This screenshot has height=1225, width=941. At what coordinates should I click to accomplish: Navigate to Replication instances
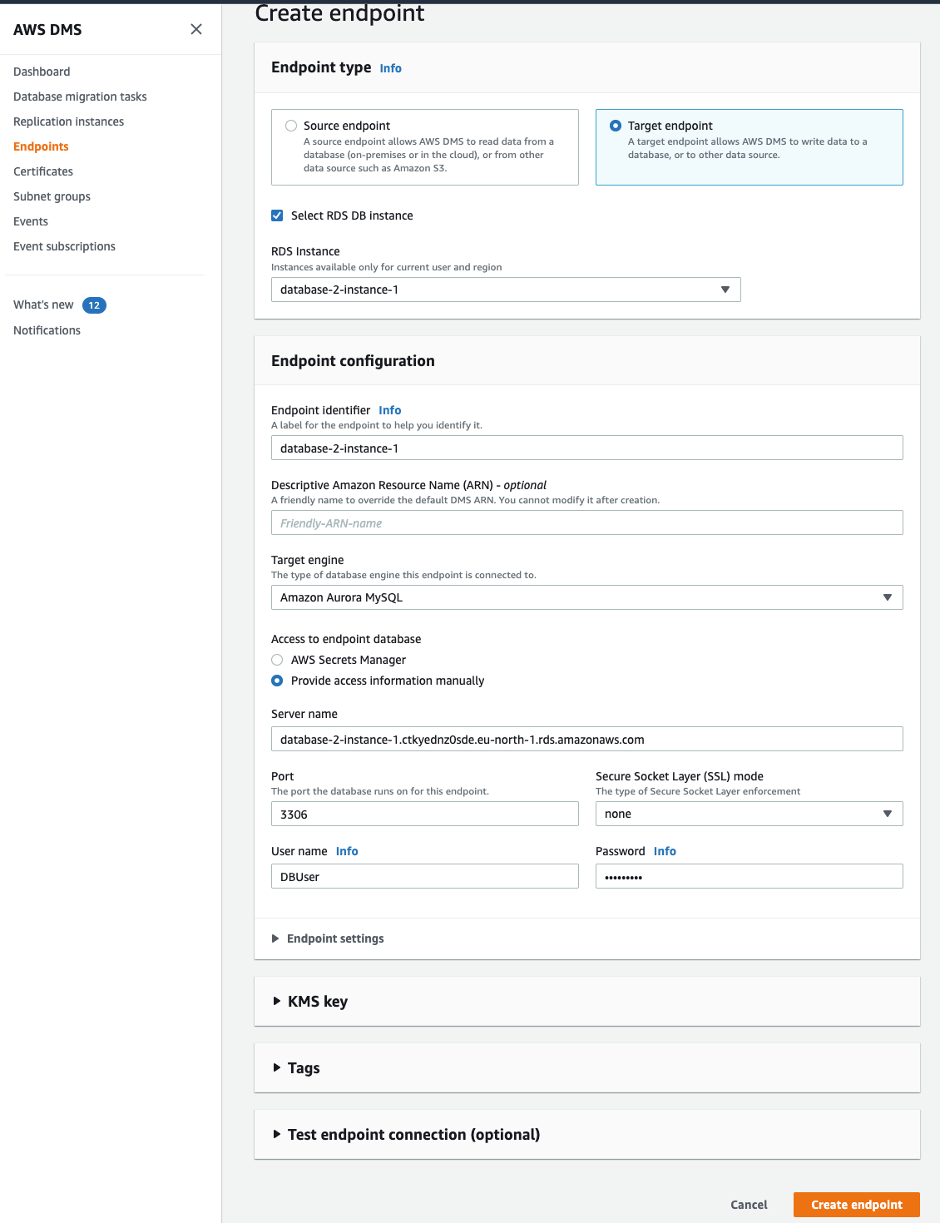click(x=68, y=121)
